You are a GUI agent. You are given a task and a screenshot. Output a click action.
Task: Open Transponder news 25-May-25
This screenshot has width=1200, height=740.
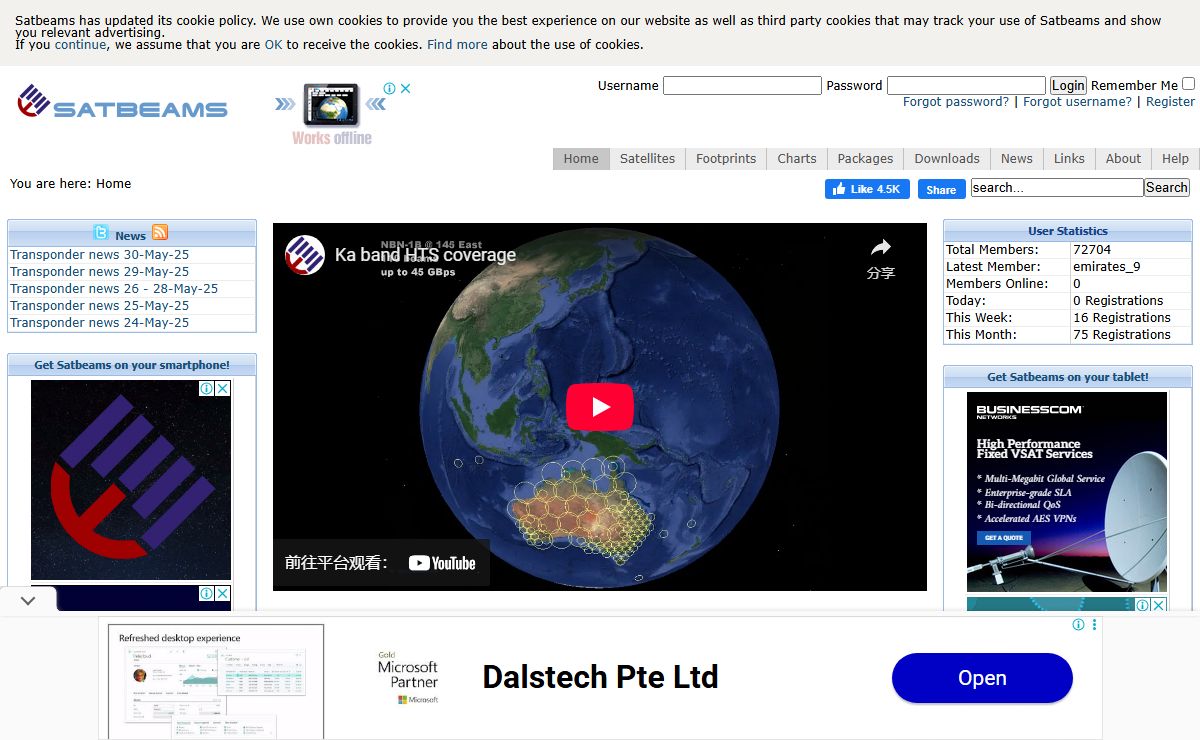tap(99, 306)
